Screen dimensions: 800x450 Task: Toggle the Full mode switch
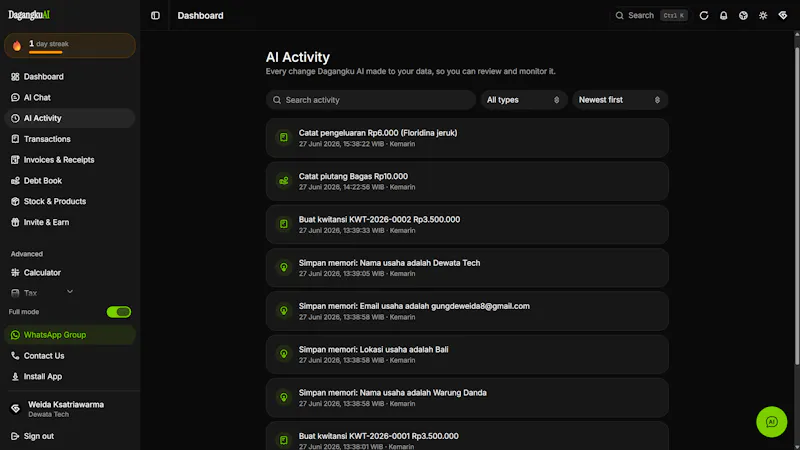pyautogui.click(x=119, y=312)
